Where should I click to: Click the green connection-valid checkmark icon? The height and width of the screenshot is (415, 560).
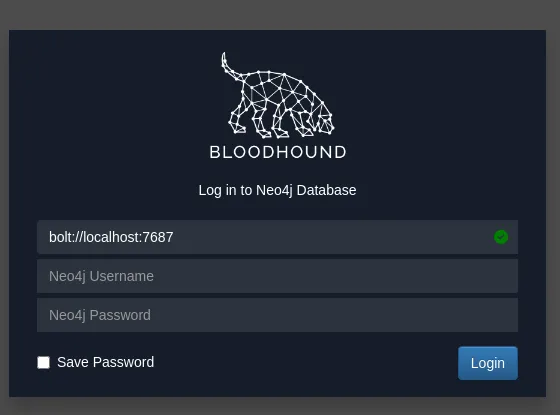[501, 237]
